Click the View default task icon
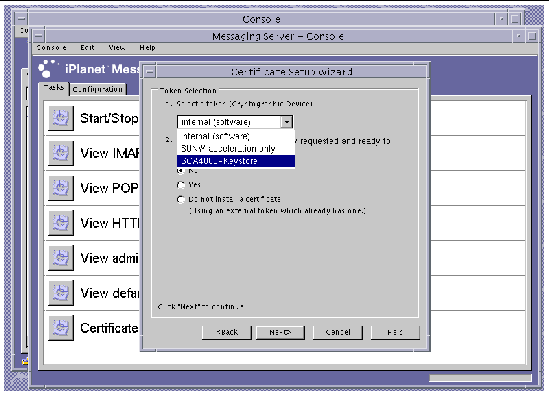Screen dimensions: 549x396 pos(61,293)
